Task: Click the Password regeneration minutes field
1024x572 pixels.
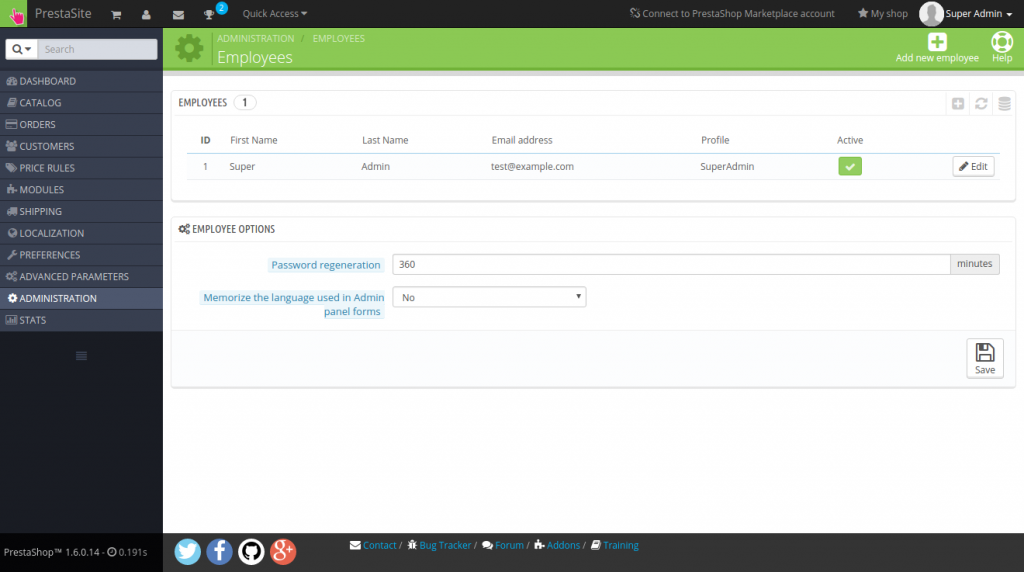Action: 671,264
